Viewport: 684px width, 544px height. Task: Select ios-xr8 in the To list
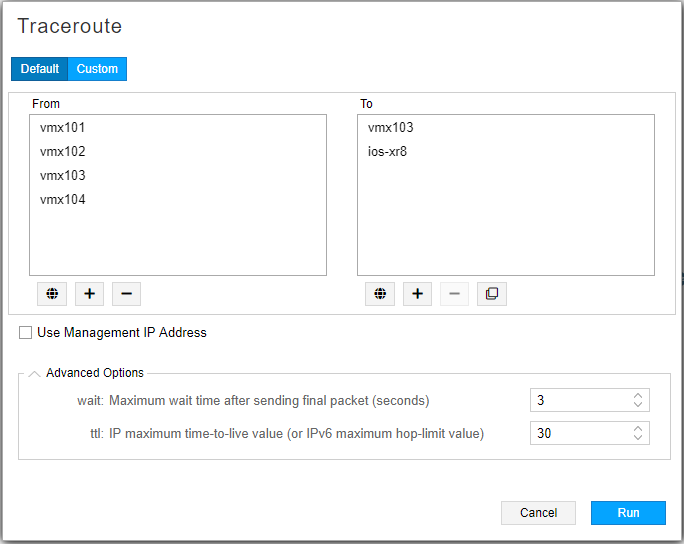point(387,152)
